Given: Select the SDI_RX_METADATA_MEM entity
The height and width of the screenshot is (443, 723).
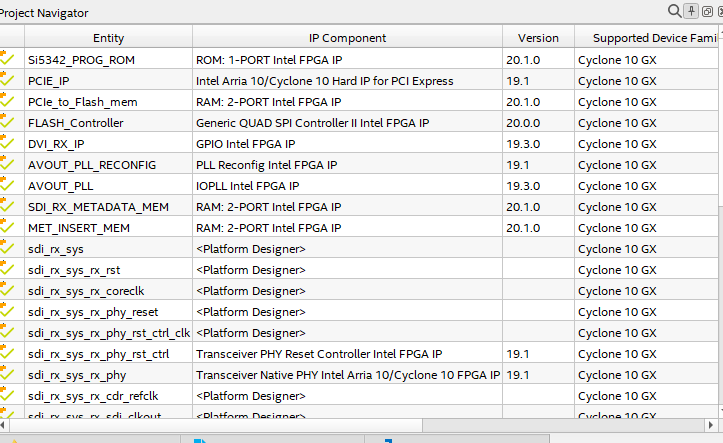Looking at the screenshot, I should point(98,207).
